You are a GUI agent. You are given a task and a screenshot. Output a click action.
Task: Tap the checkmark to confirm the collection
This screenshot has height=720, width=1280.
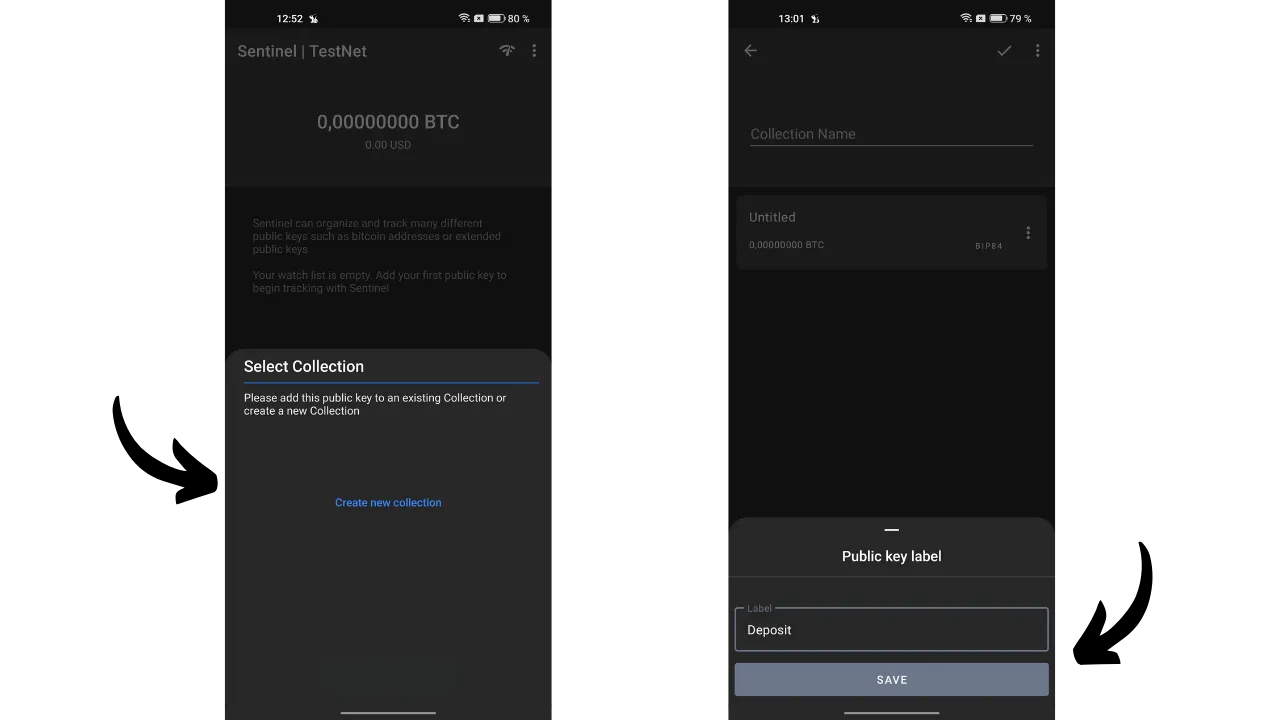[1004, 51]
